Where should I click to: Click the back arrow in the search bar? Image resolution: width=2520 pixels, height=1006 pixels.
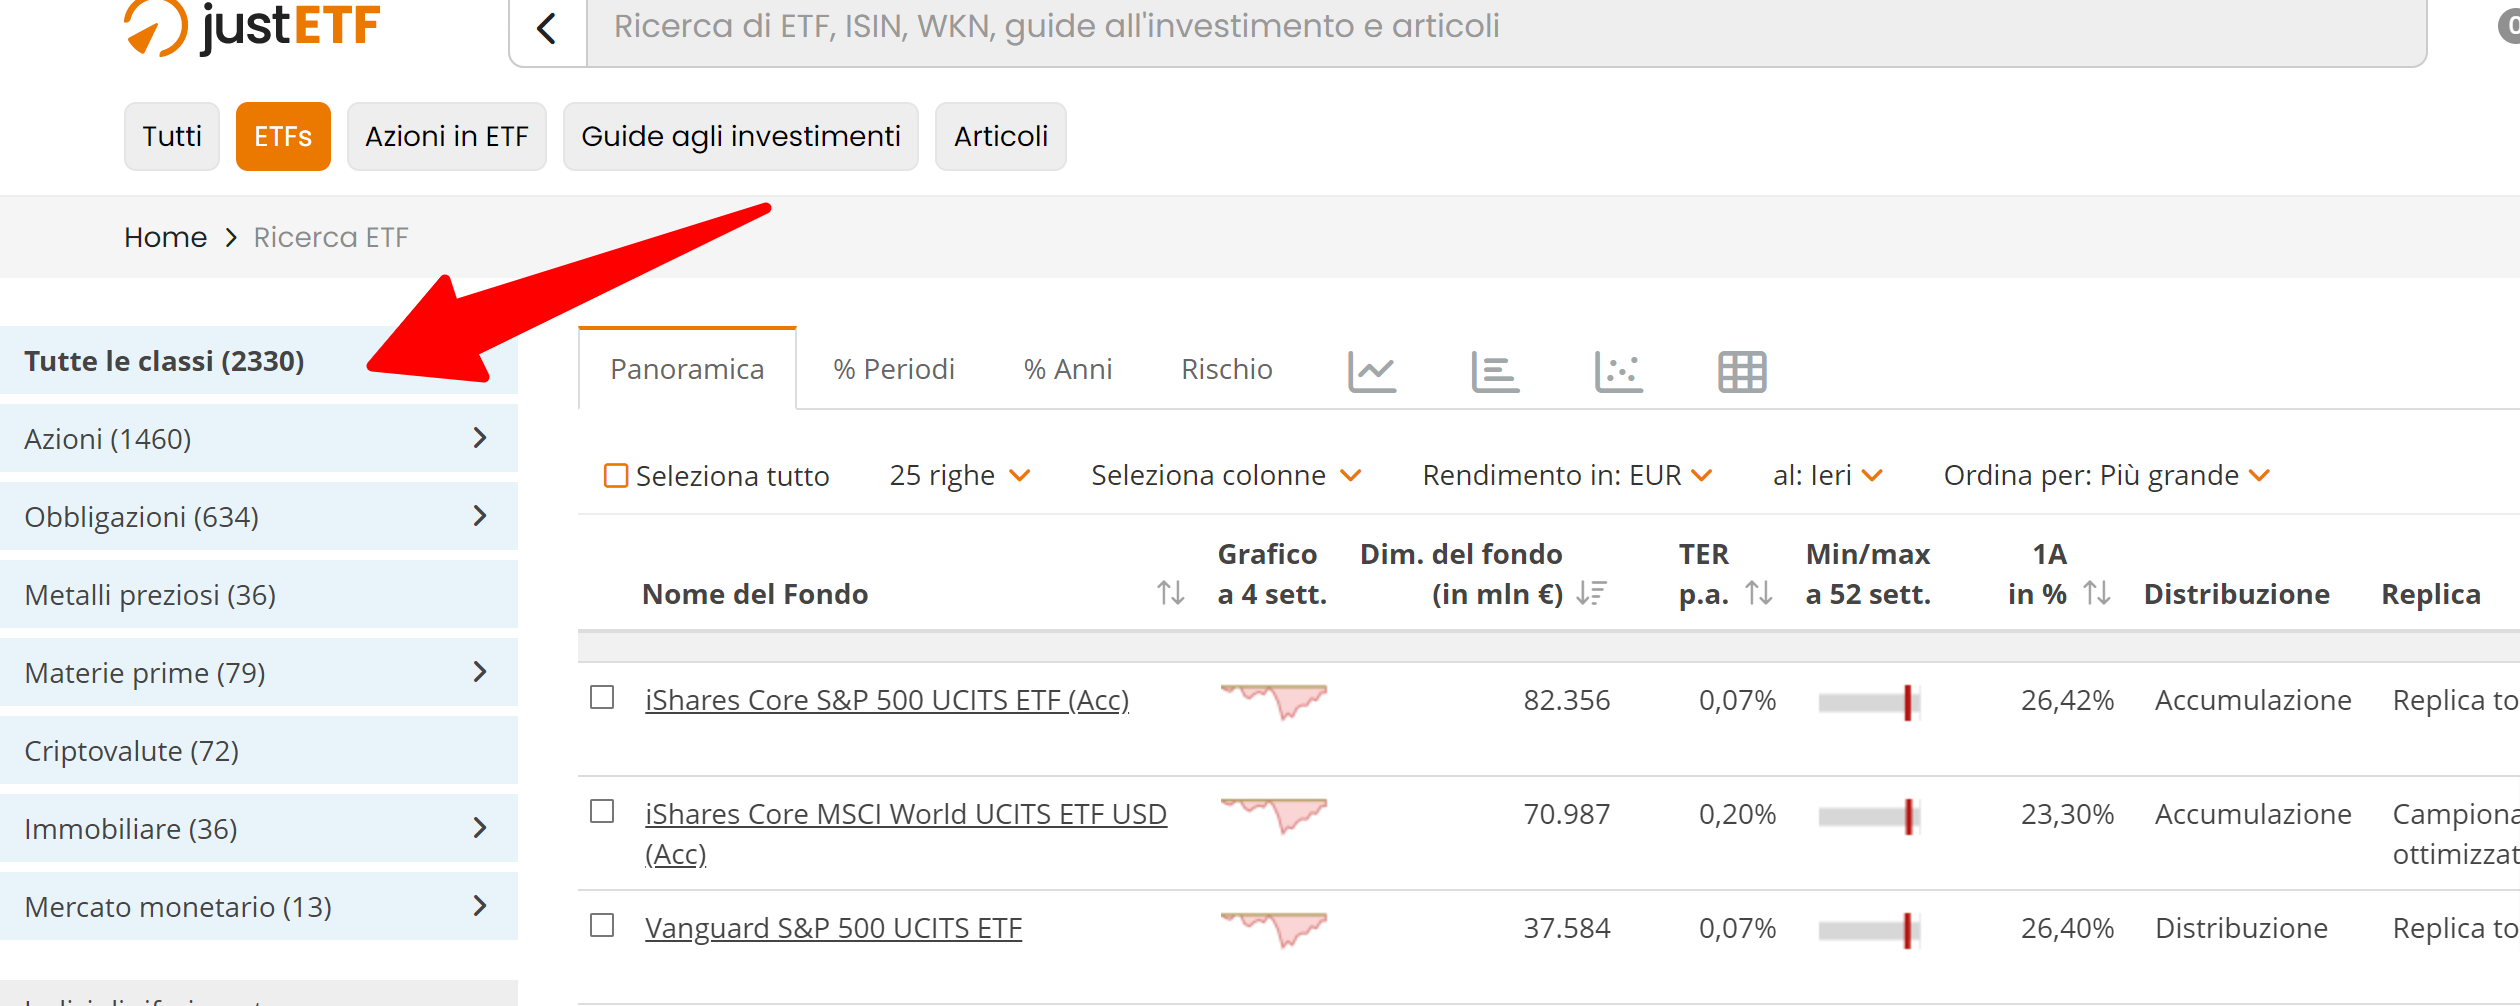(547, 28)
